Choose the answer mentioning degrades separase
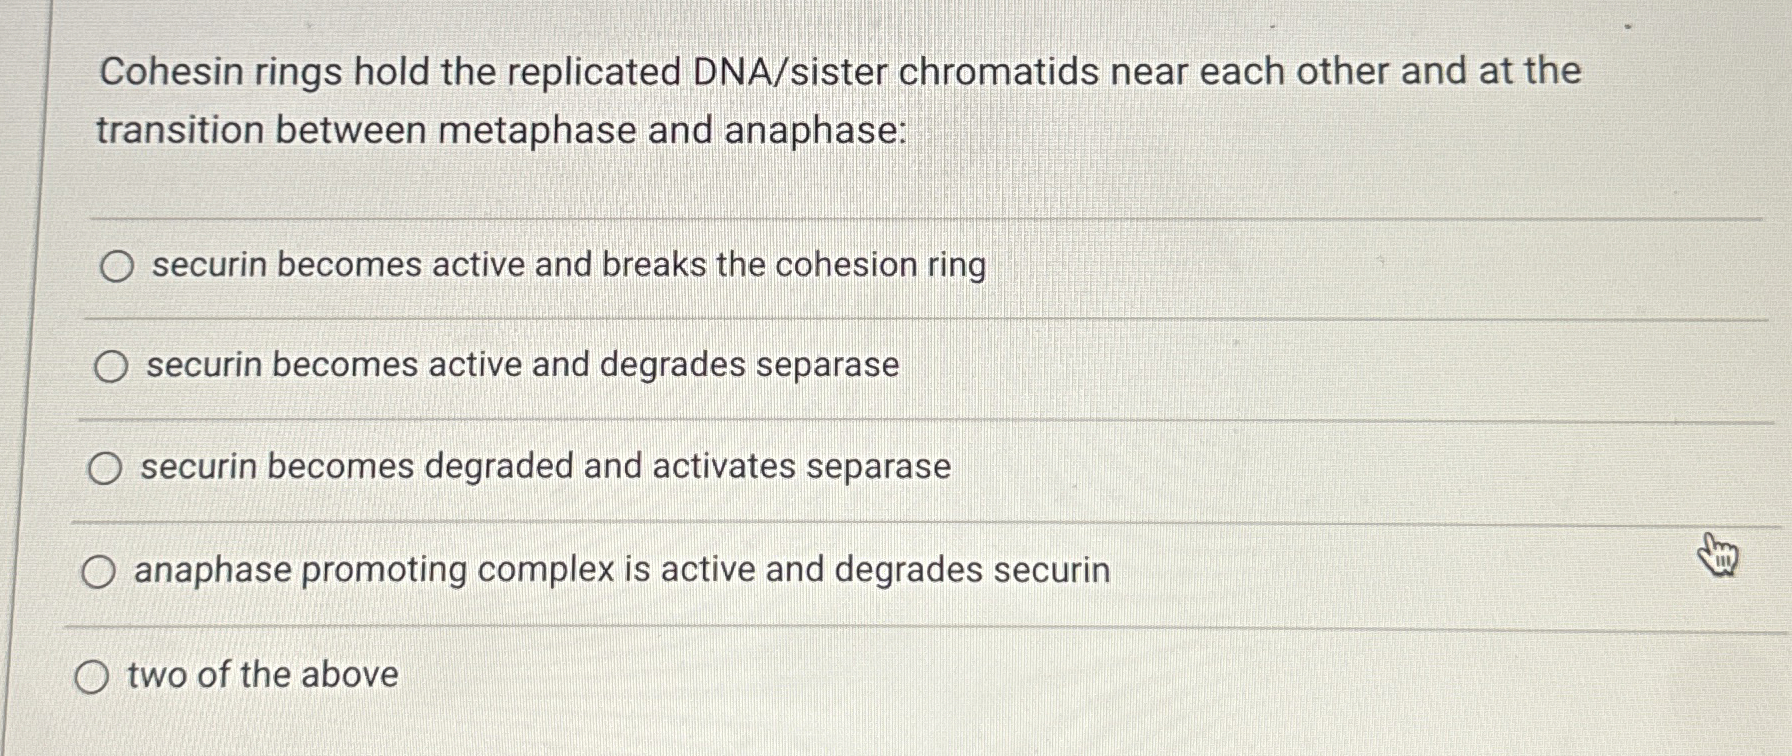Viewport: 1792px width, 756px height. (x=520, y=367)
